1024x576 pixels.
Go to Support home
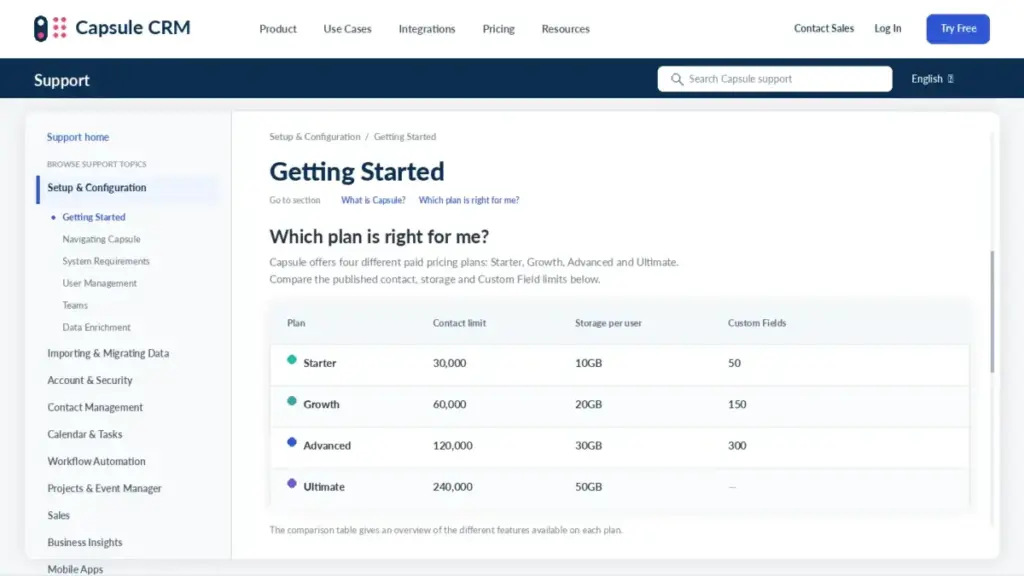click(78, 137)
